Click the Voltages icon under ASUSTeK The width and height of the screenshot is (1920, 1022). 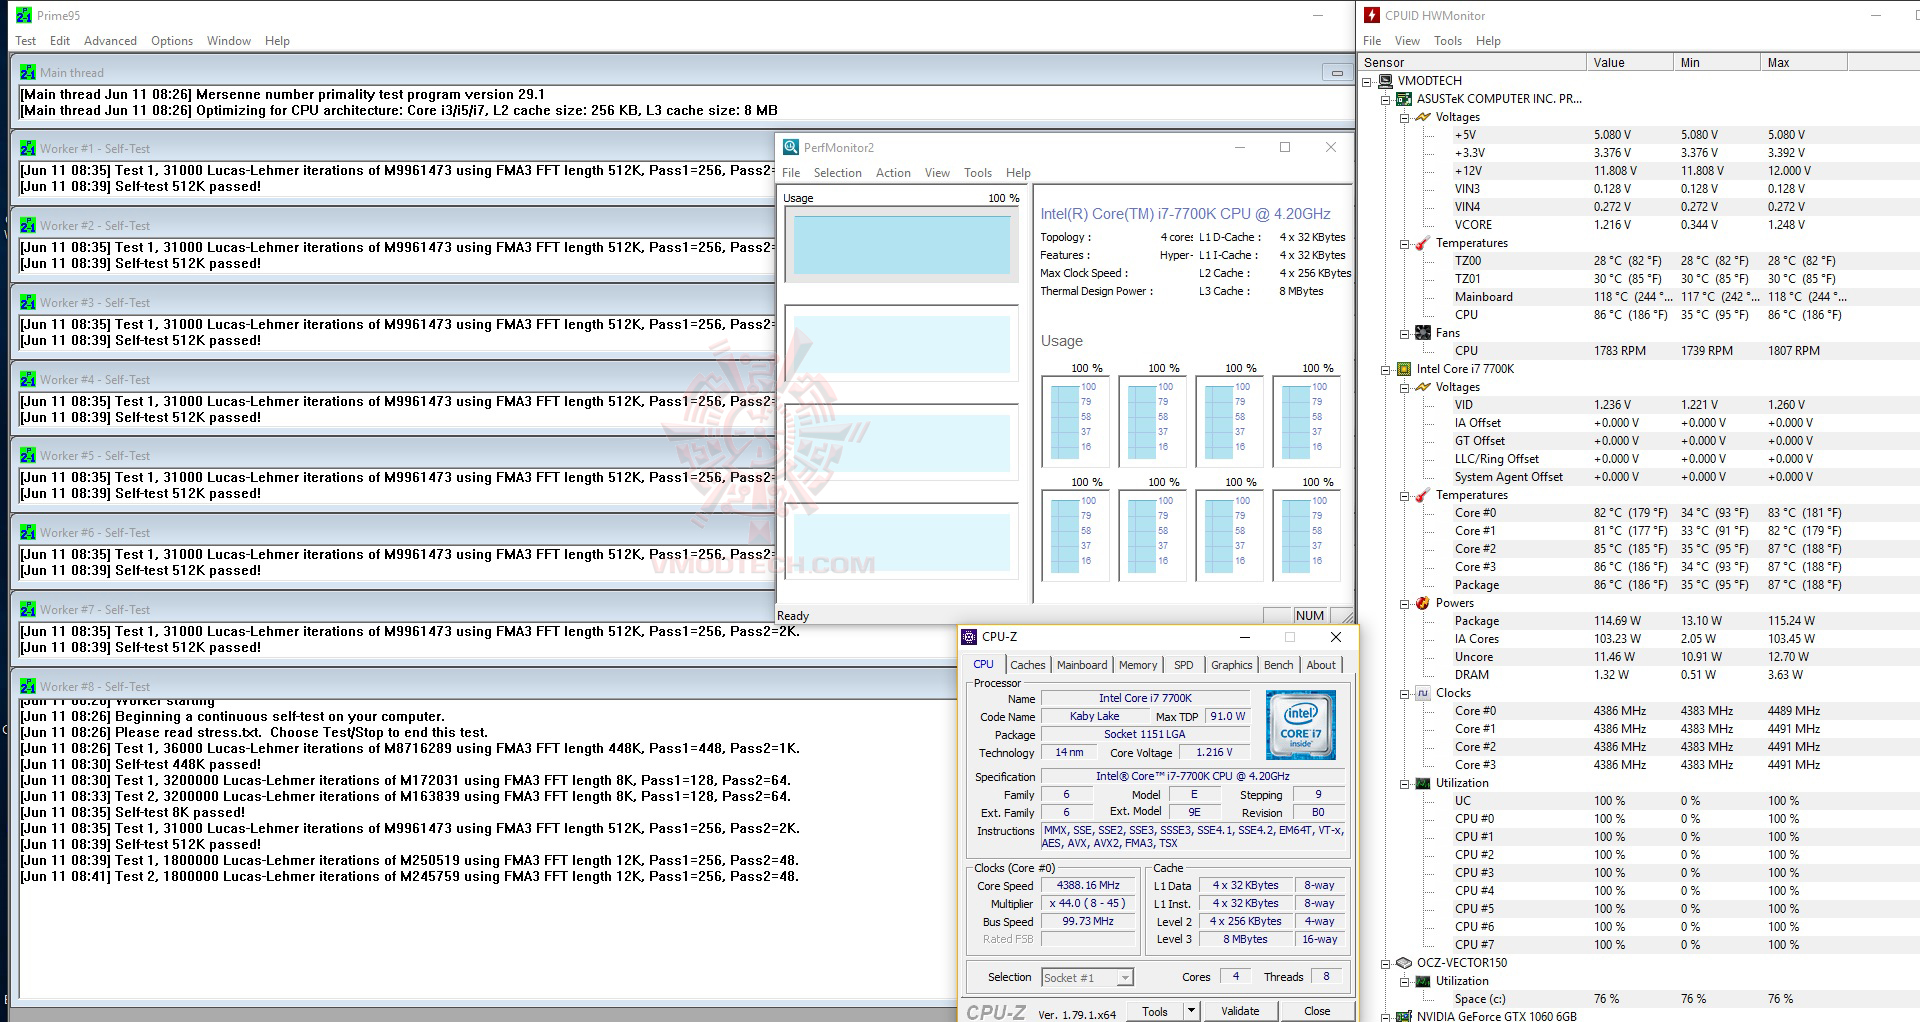(x=1423, y=117)
